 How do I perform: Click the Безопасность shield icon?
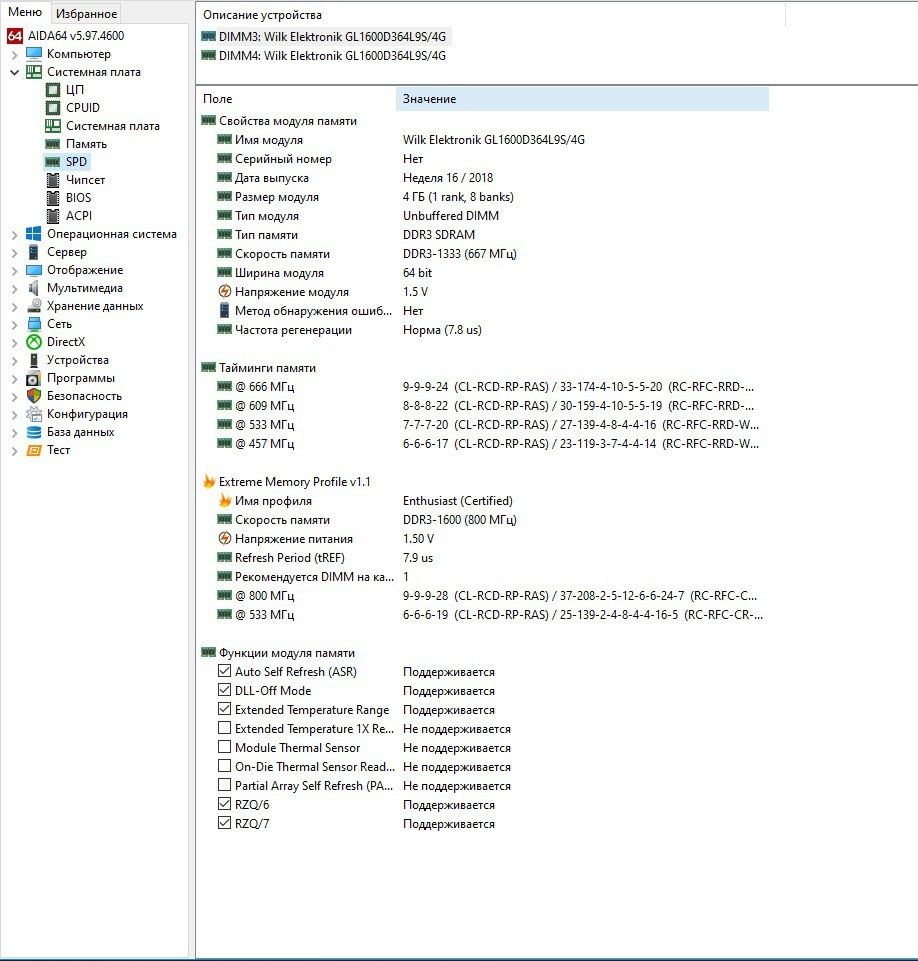34,396
